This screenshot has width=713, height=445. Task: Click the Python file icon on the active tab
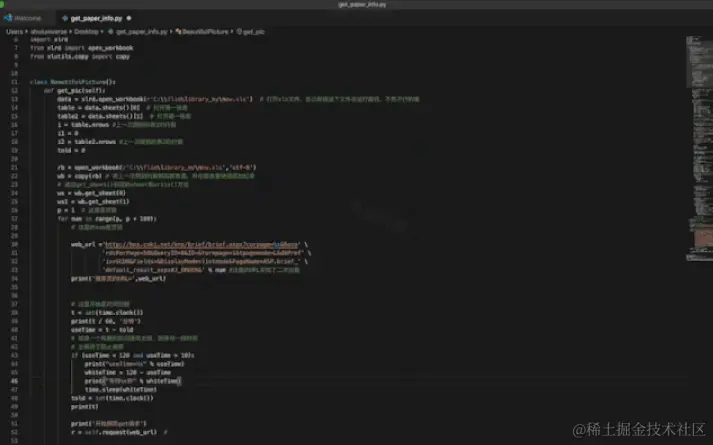point(65,18)
